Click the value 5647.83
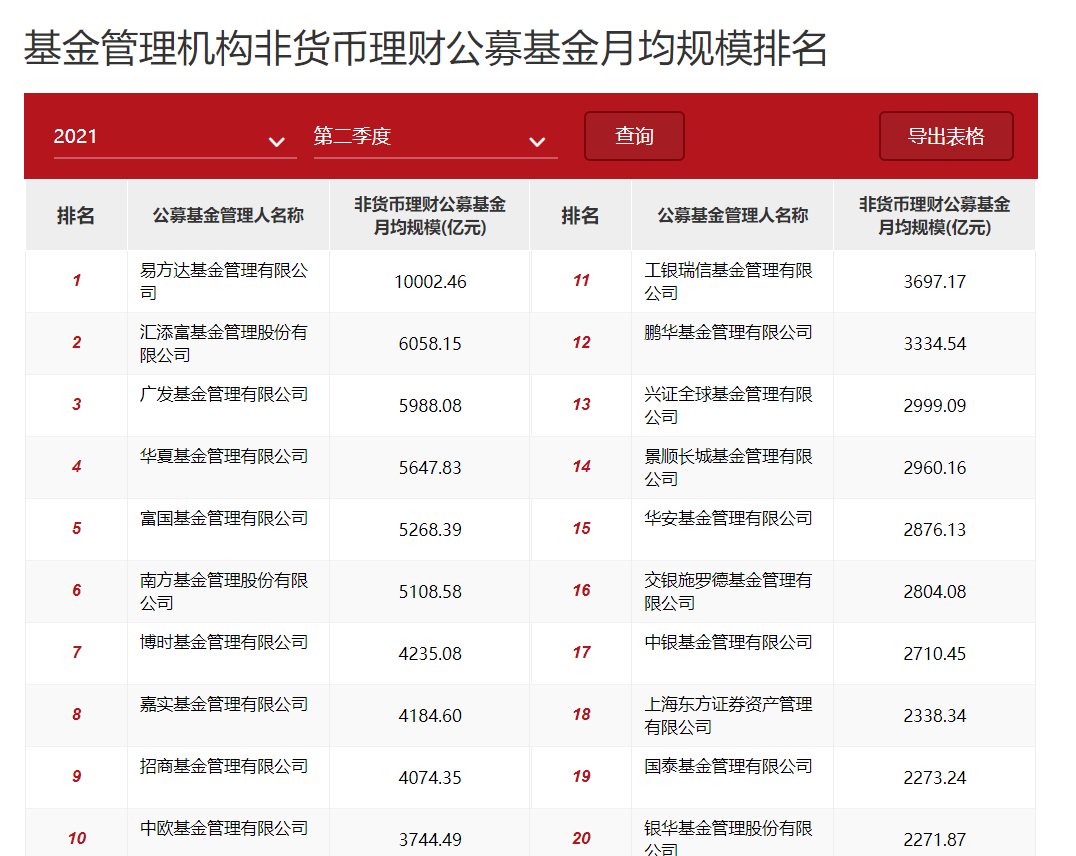Image resolution: width=1076 pixels, height=856 pixels. click(430, 468)
